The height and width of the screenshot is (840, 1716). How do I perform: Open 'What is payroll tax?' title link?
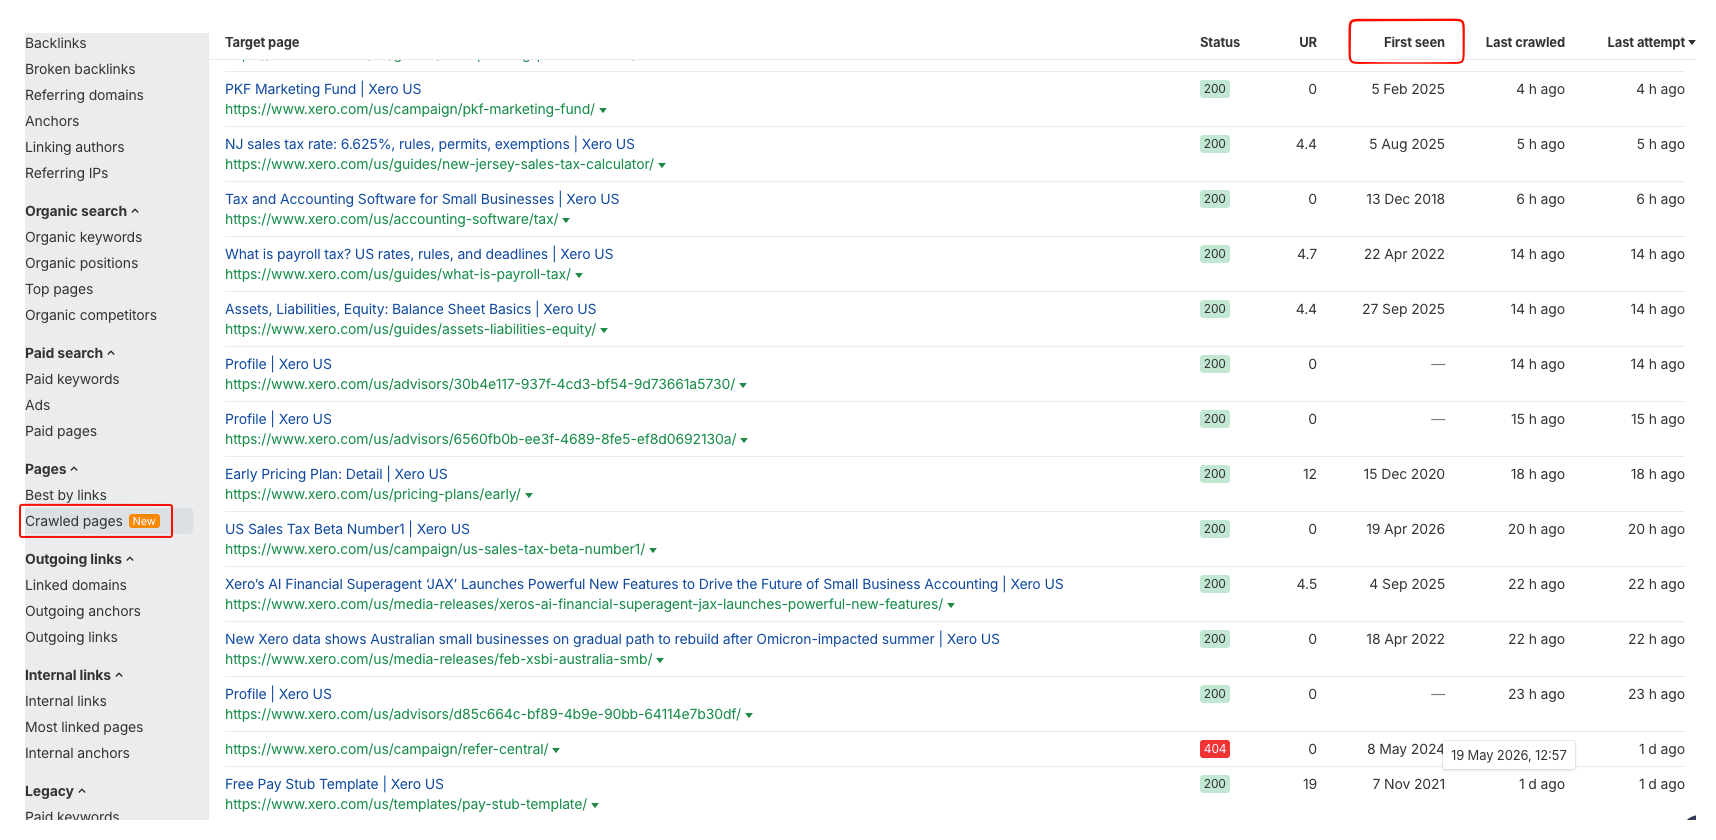click(x=419, y=254)
